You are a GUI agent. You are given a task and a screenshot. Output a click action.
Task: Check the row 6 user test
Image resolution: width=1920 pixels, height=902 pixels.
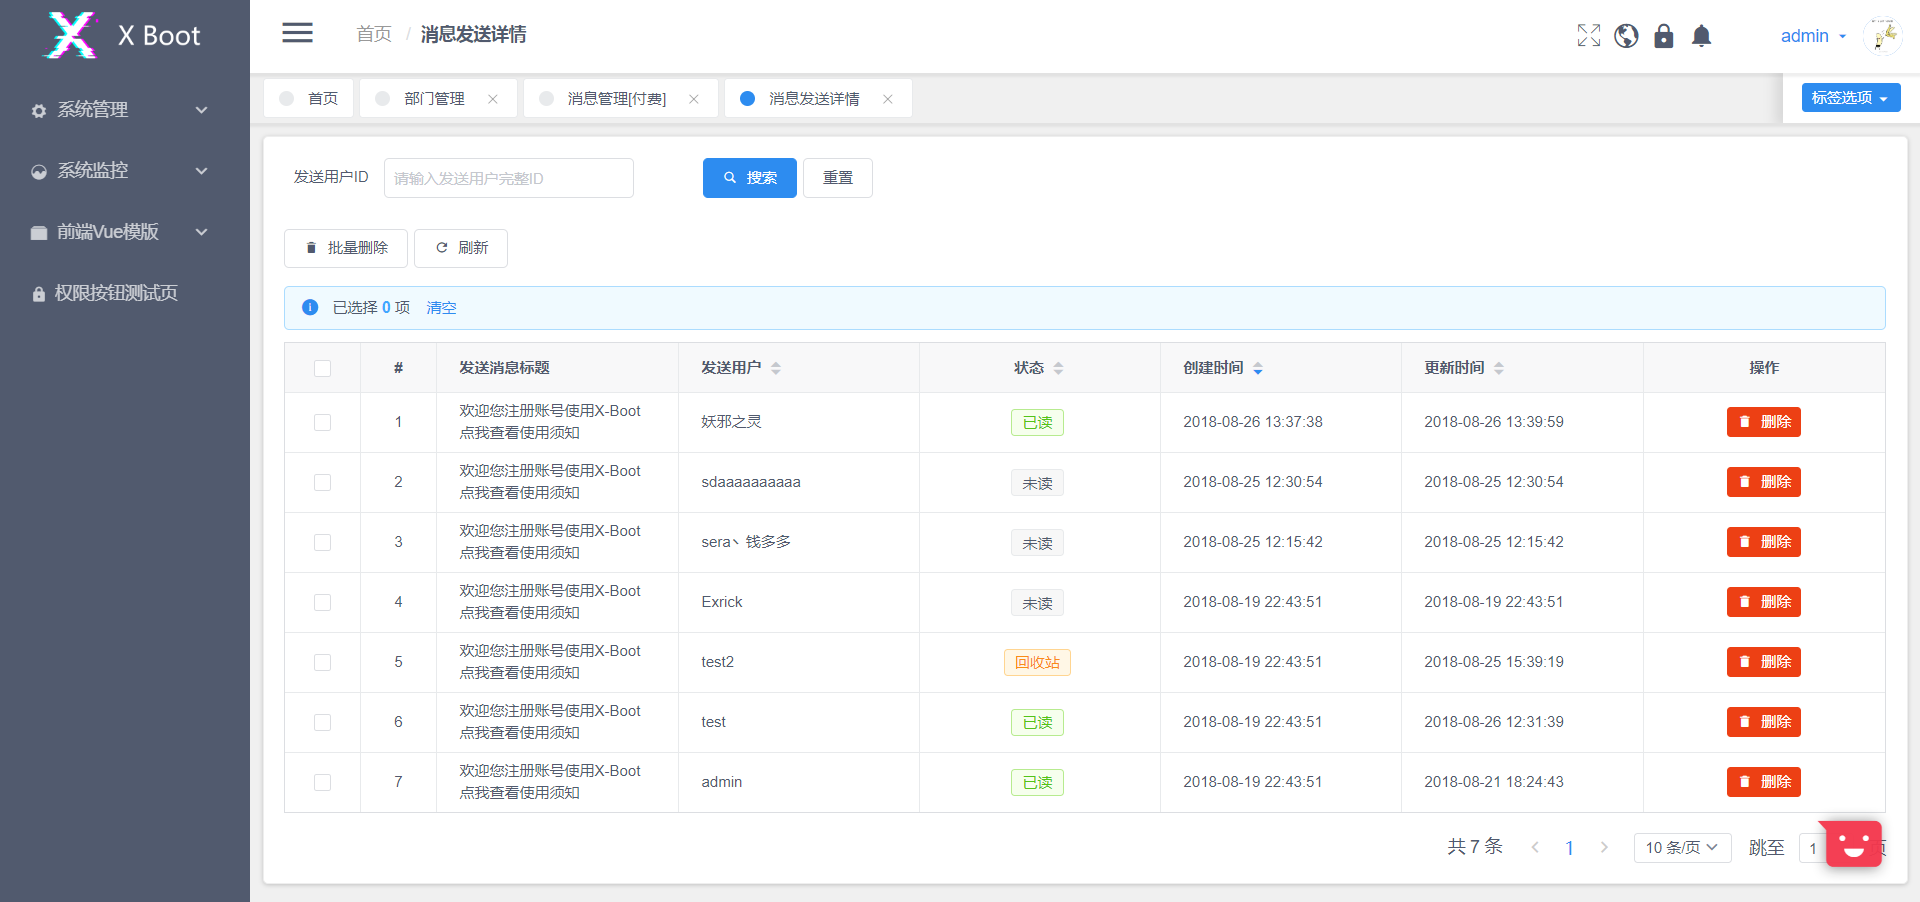[322, 722]
